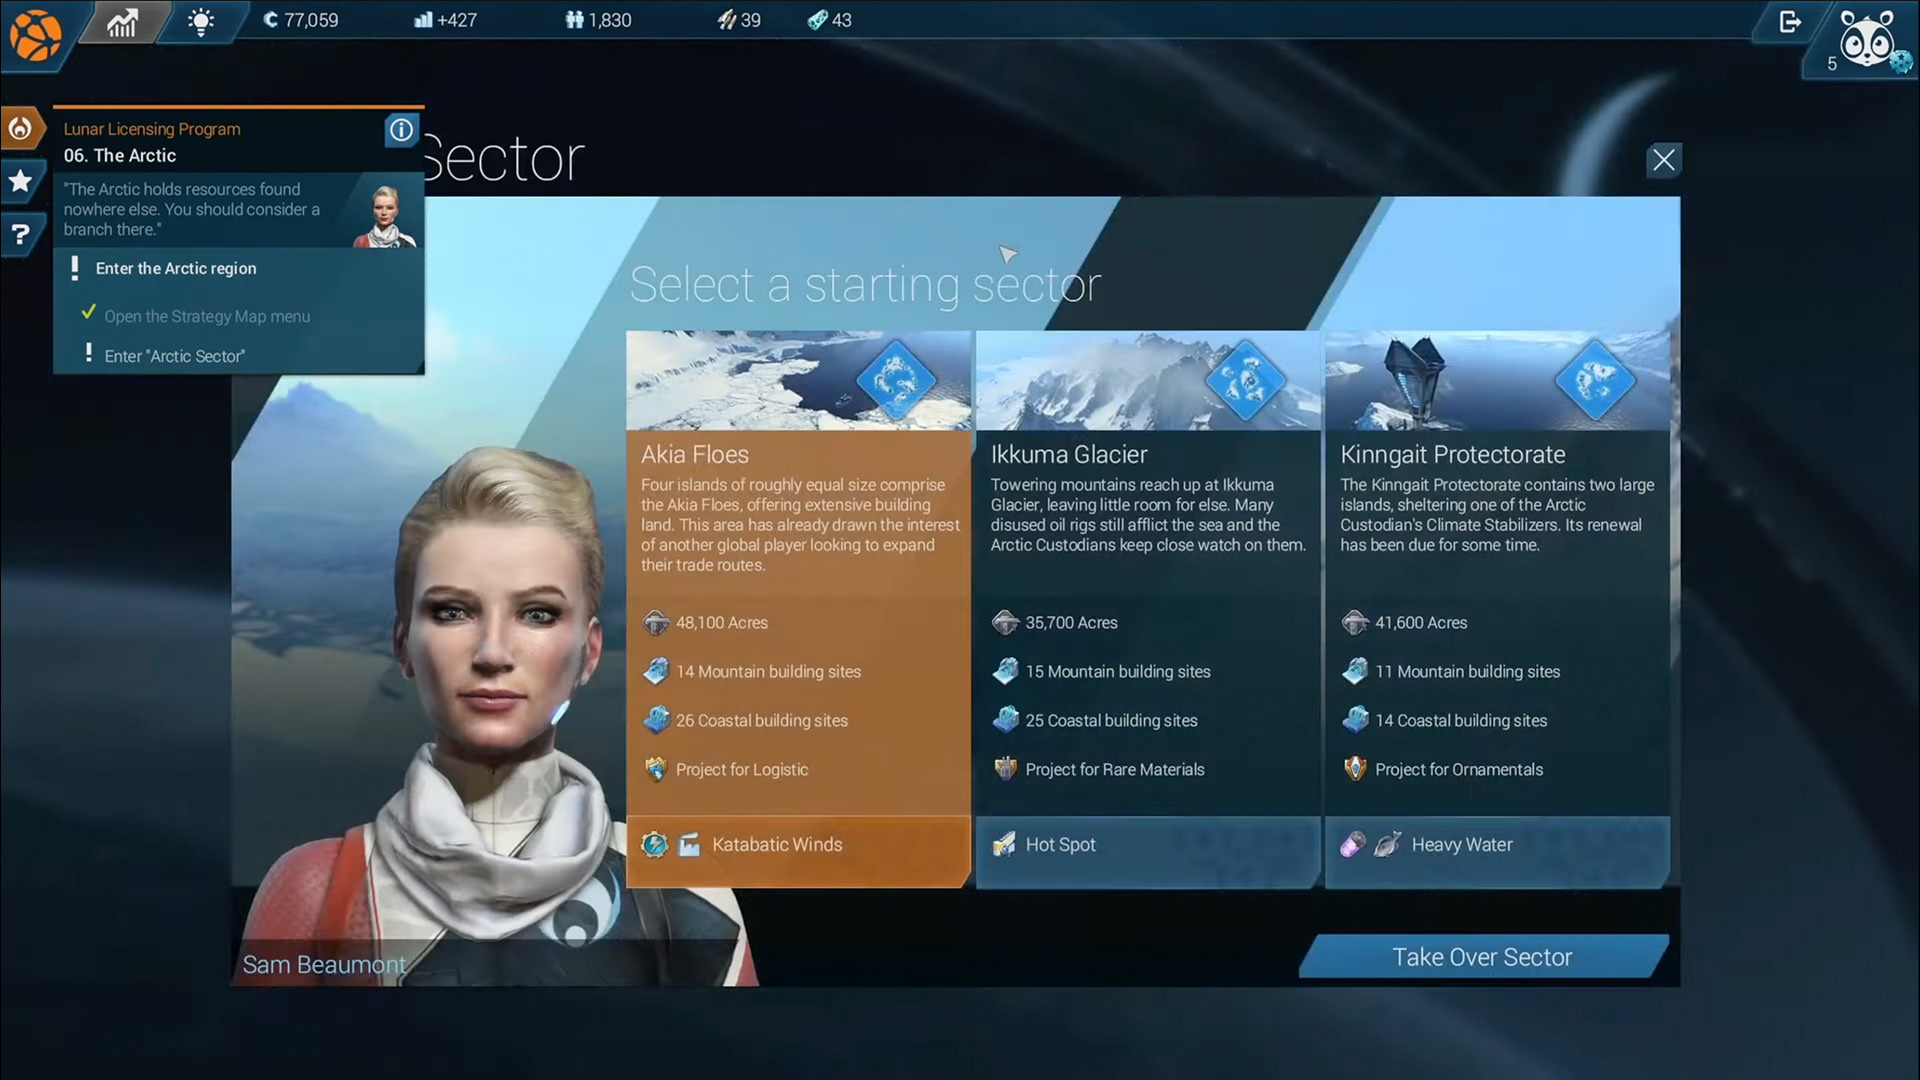The width and height of the screenshot is (1920, 1080).
Task: Click the Project for Logistic icon
Action: point(656,769)
